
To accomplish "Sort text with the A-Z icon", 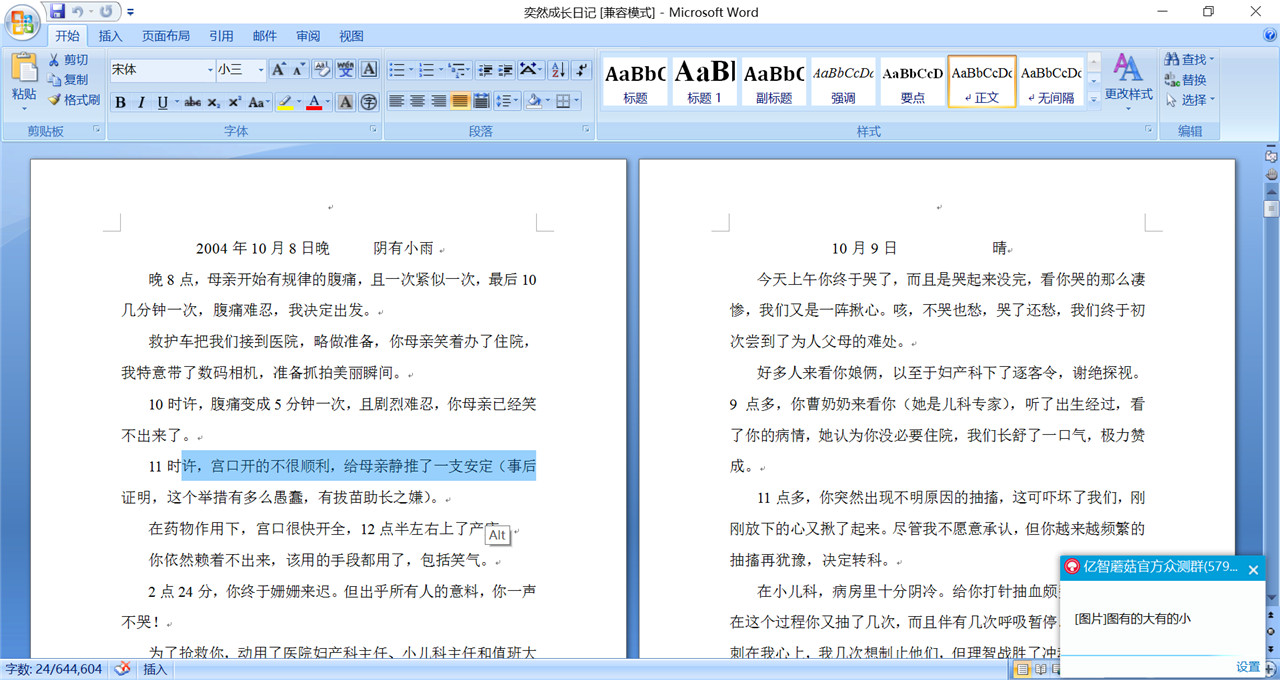I will [x=558, y=70].
